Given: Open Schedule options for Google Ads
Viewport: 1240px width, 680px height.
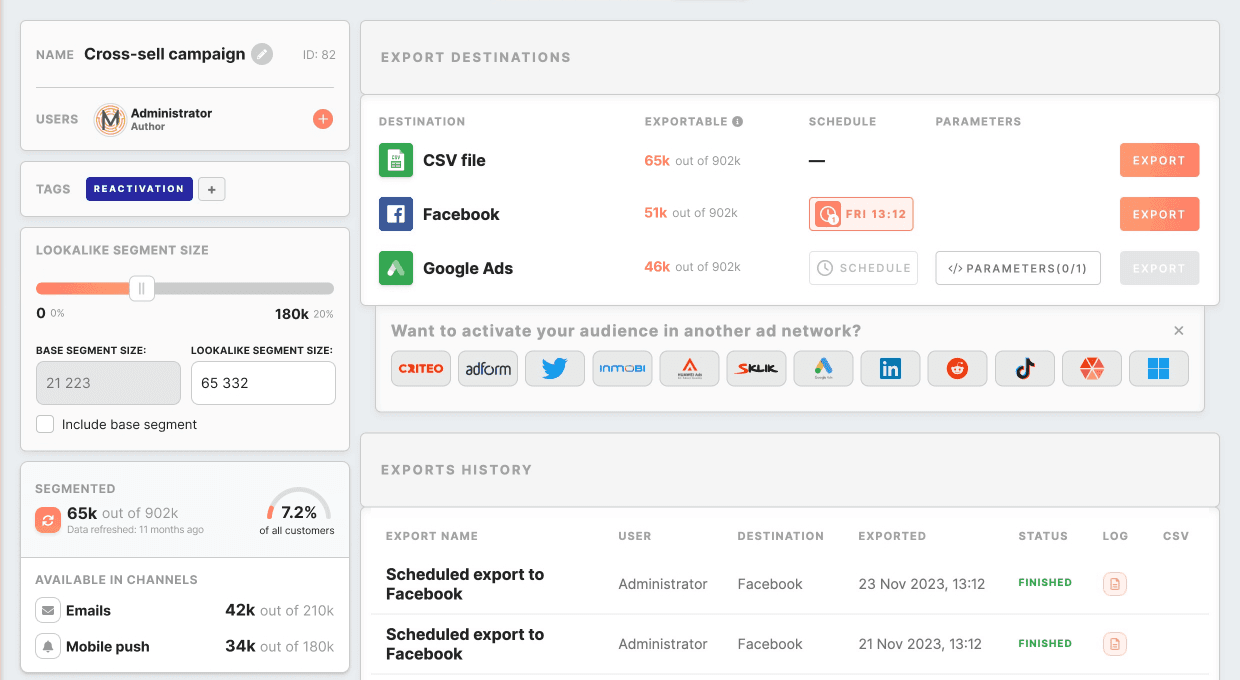Looking at the screenshot, I should click(x=863, y=268).
